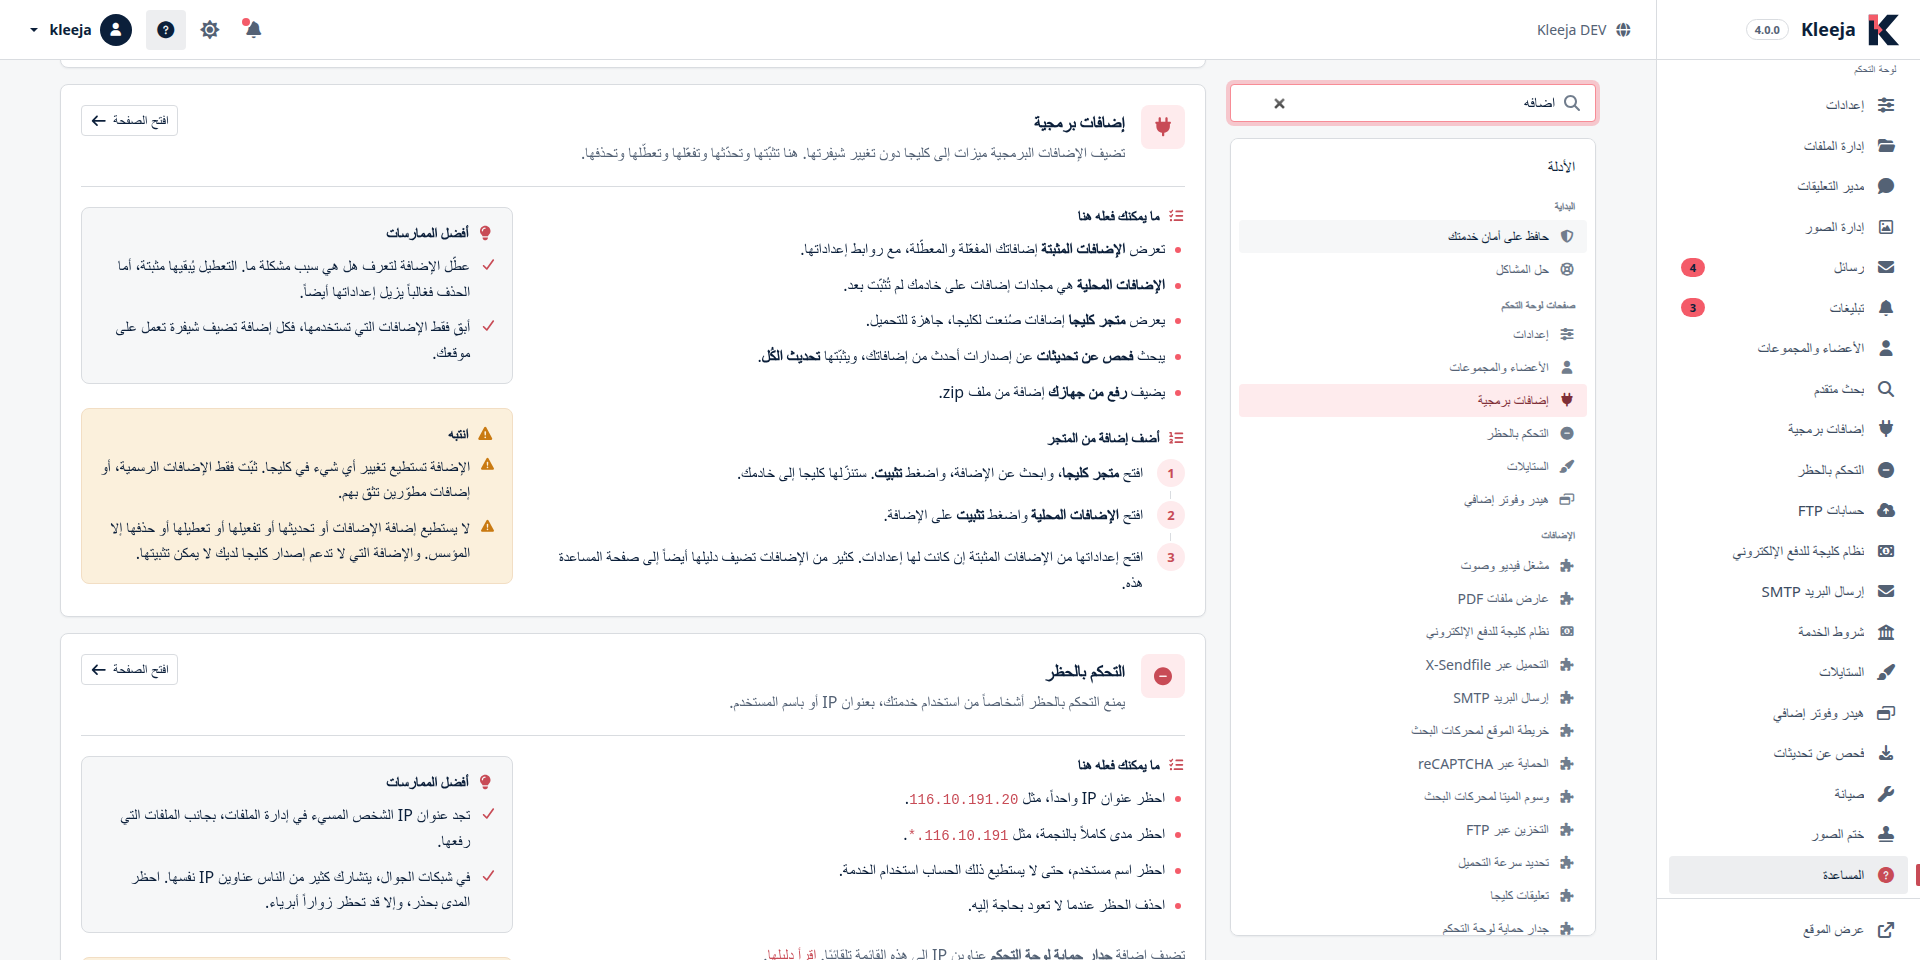Open مشغل فيديو وصوت plugin help entry

1412,565
